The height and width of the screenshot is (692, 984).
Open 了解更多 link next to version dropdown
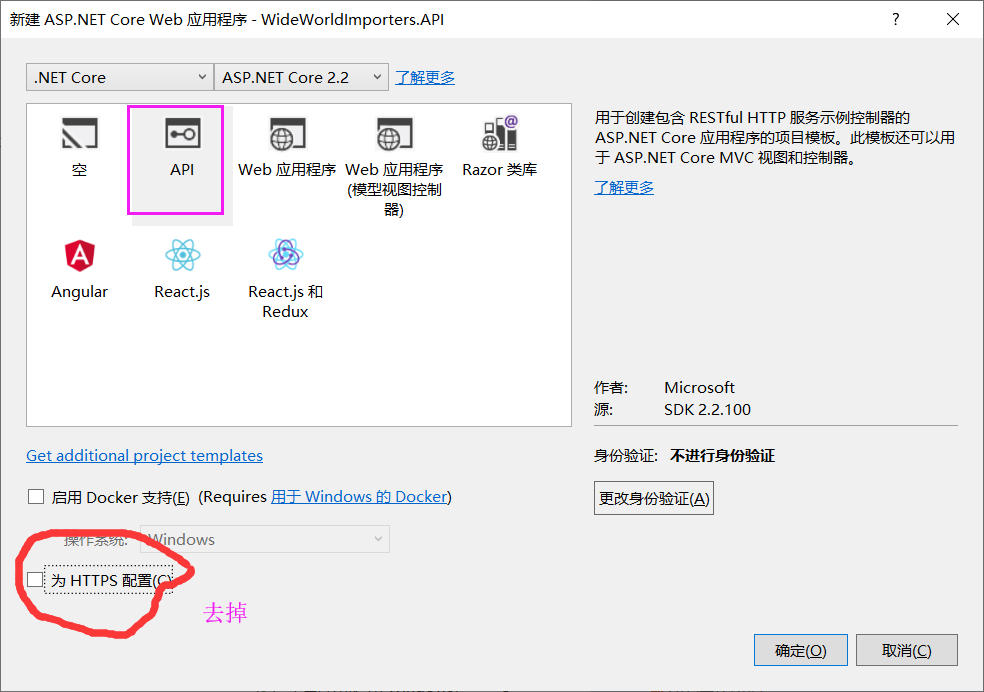(x=425, y=78)
